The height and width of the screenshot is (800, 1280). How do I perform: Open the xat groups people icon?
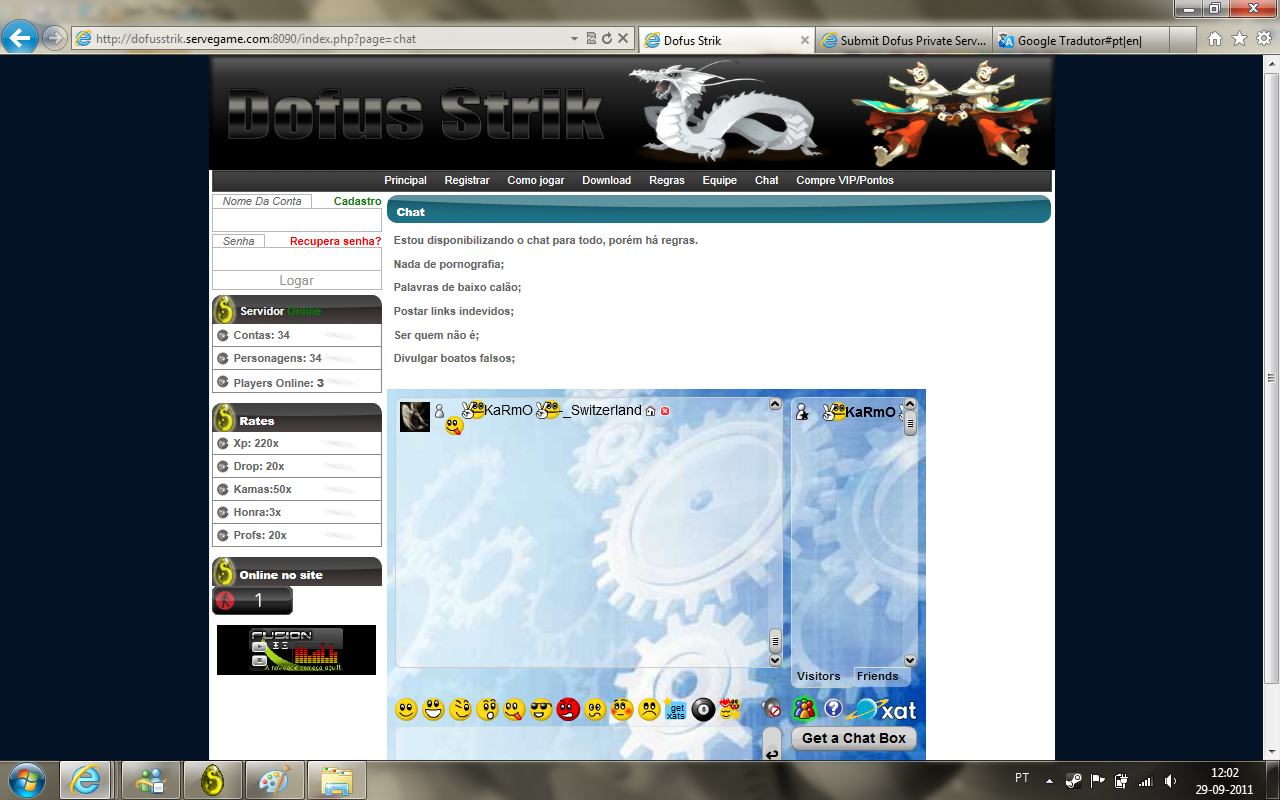click(x=804, y=709)
